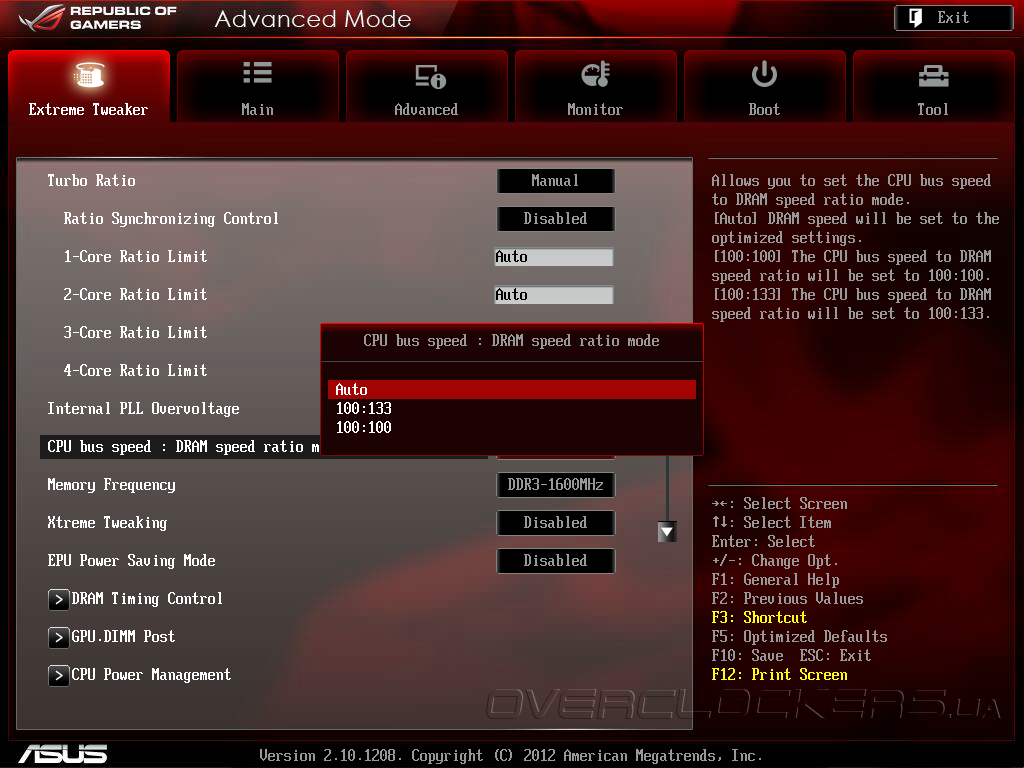Click the Exit button
Screen dimensions: 1024x768
point(953,18)
